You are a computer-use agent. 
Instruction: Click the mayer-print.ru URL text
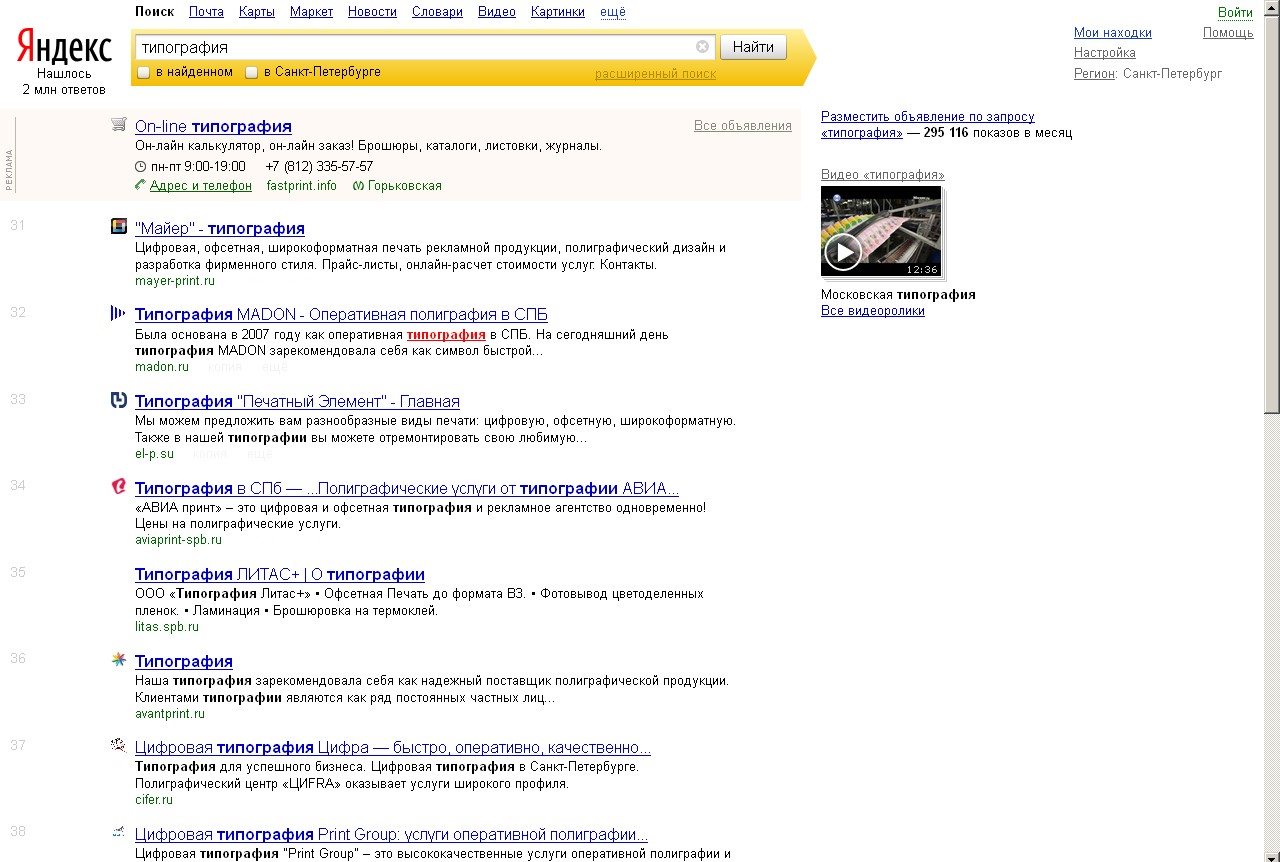pos(175,281)
